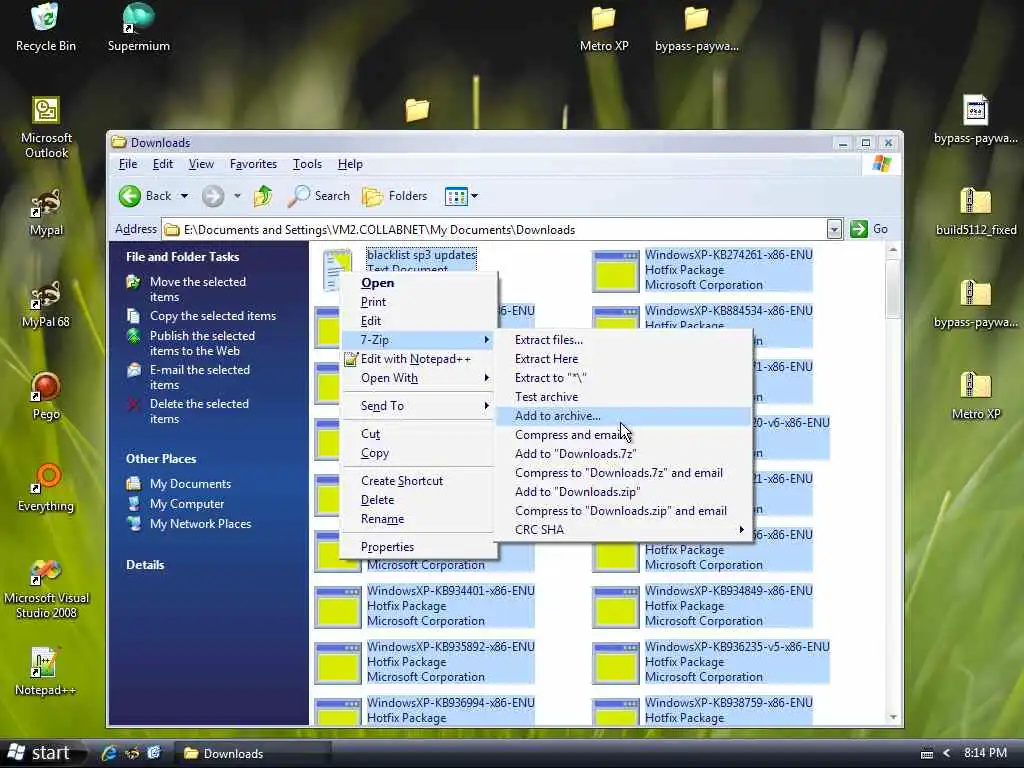Open the View menu
Screen dimensions: 1024x768
[x=201, y=164]
